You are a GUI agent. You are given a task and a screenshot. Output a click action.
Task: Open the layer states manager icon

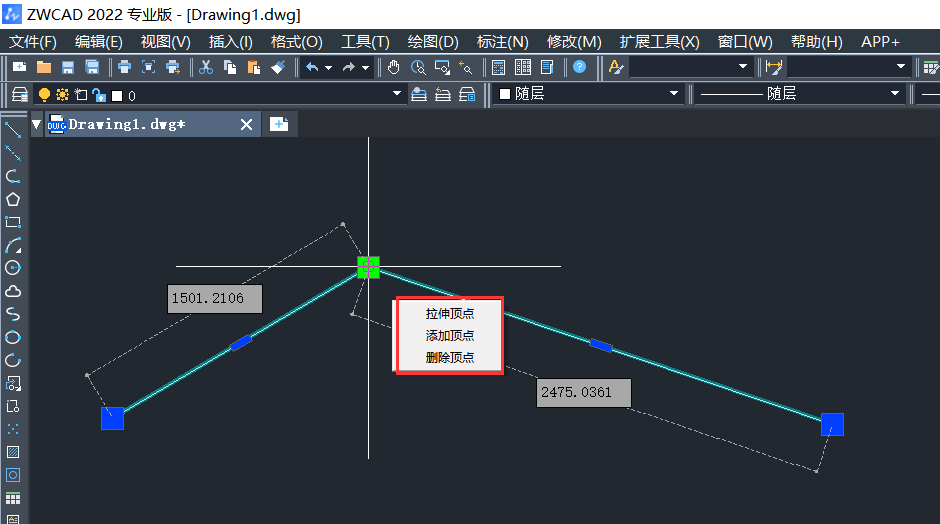[467, 94]
